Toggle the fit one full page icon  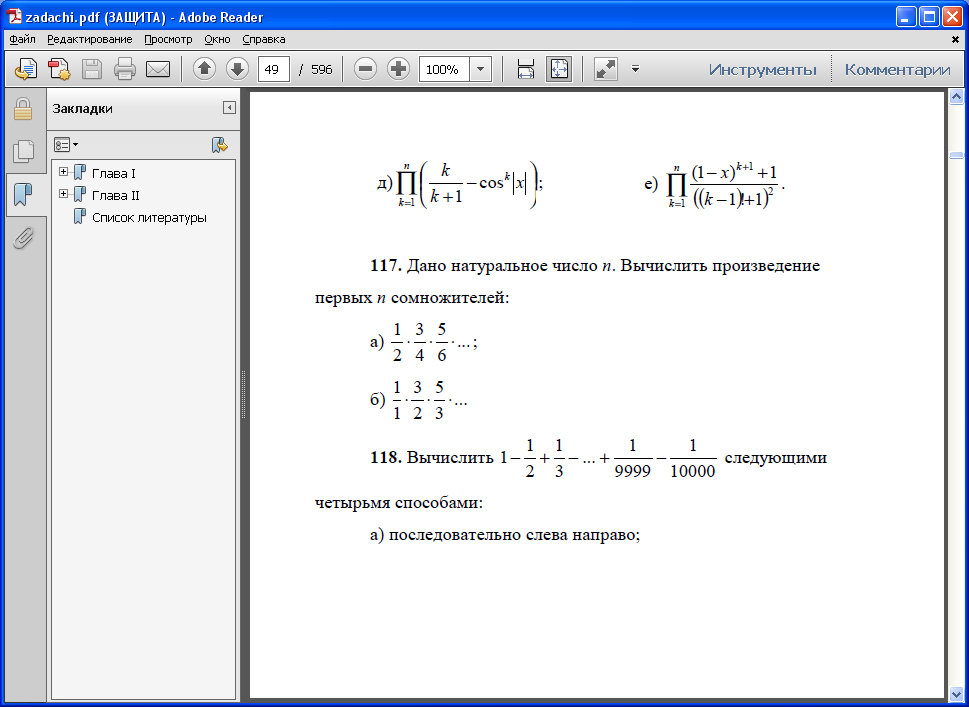[x=559, y=69]
